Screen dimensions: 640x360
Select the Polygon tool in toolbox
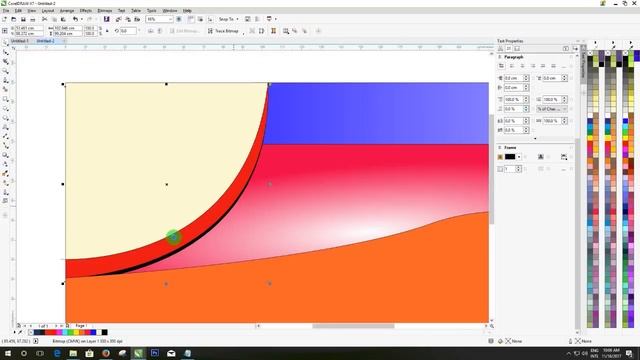6,118
